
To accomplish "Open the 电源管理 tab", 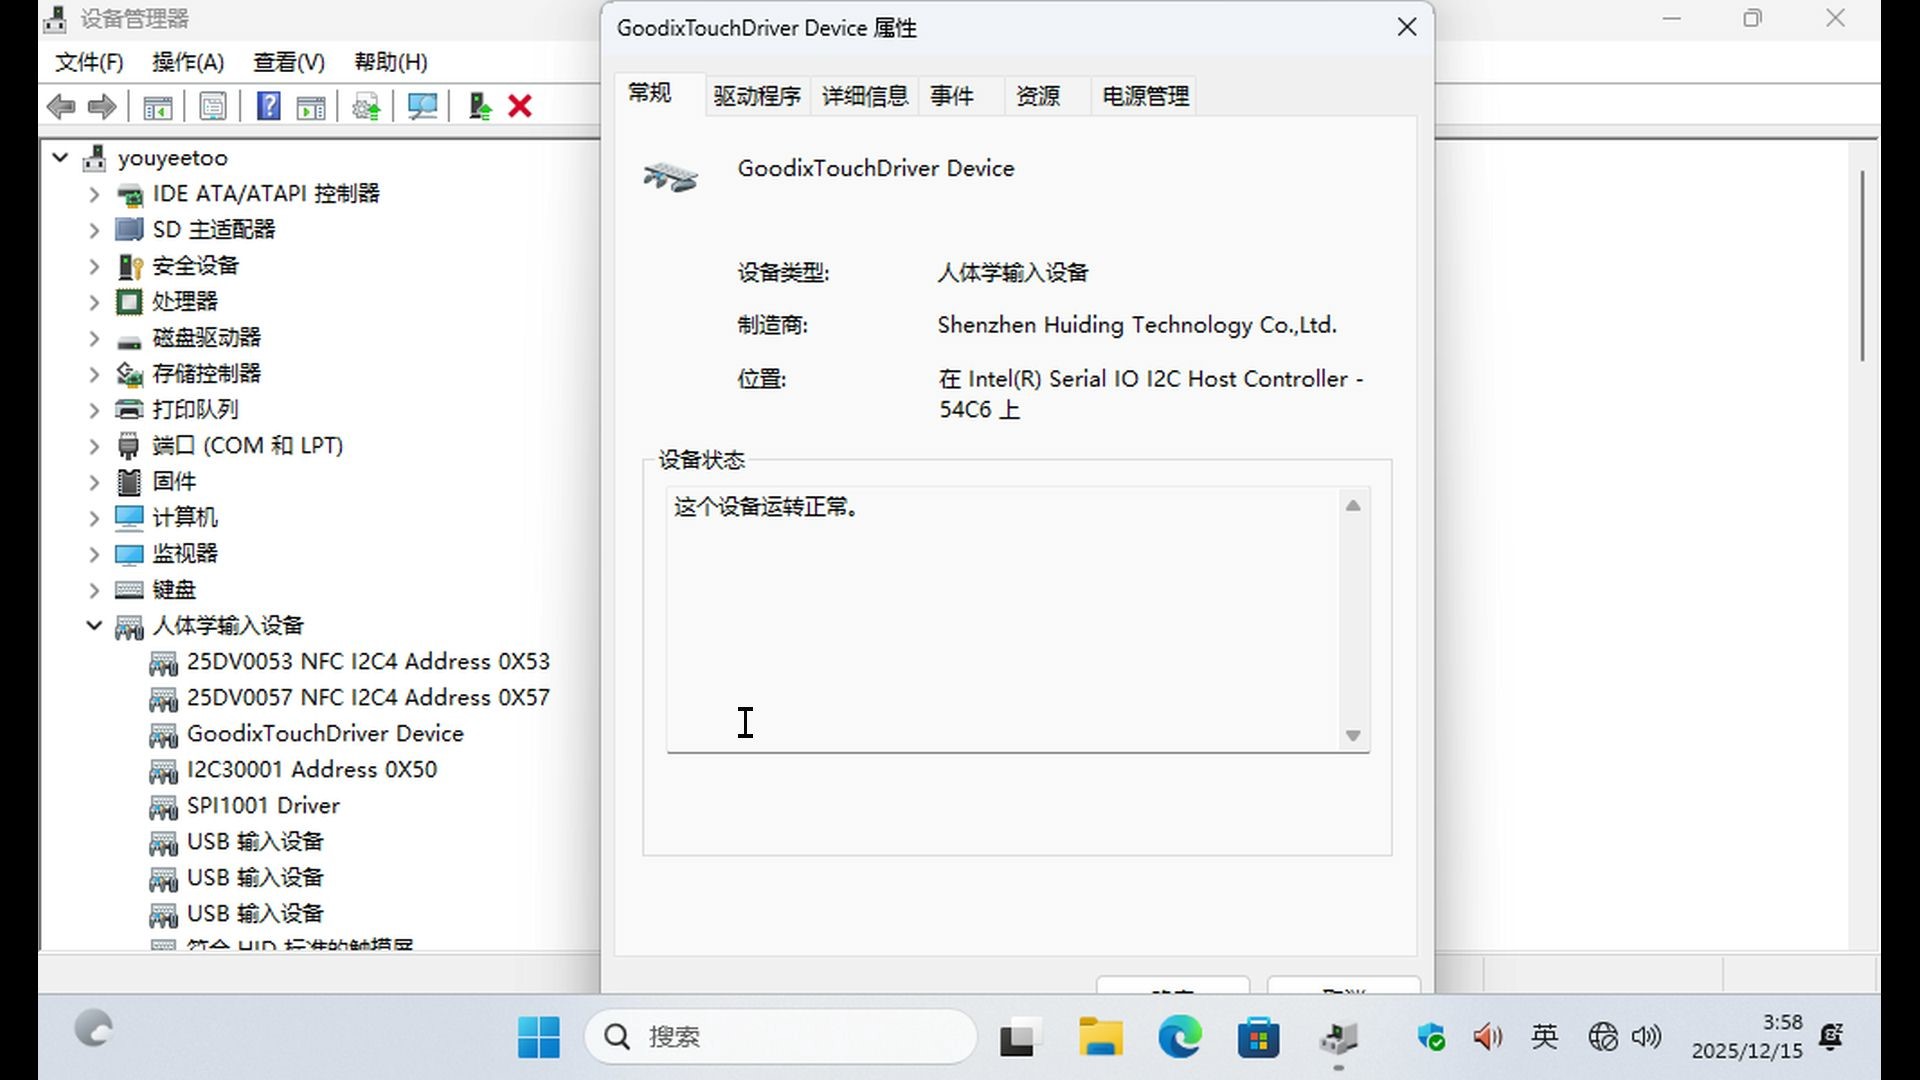I will (1145, 96).
